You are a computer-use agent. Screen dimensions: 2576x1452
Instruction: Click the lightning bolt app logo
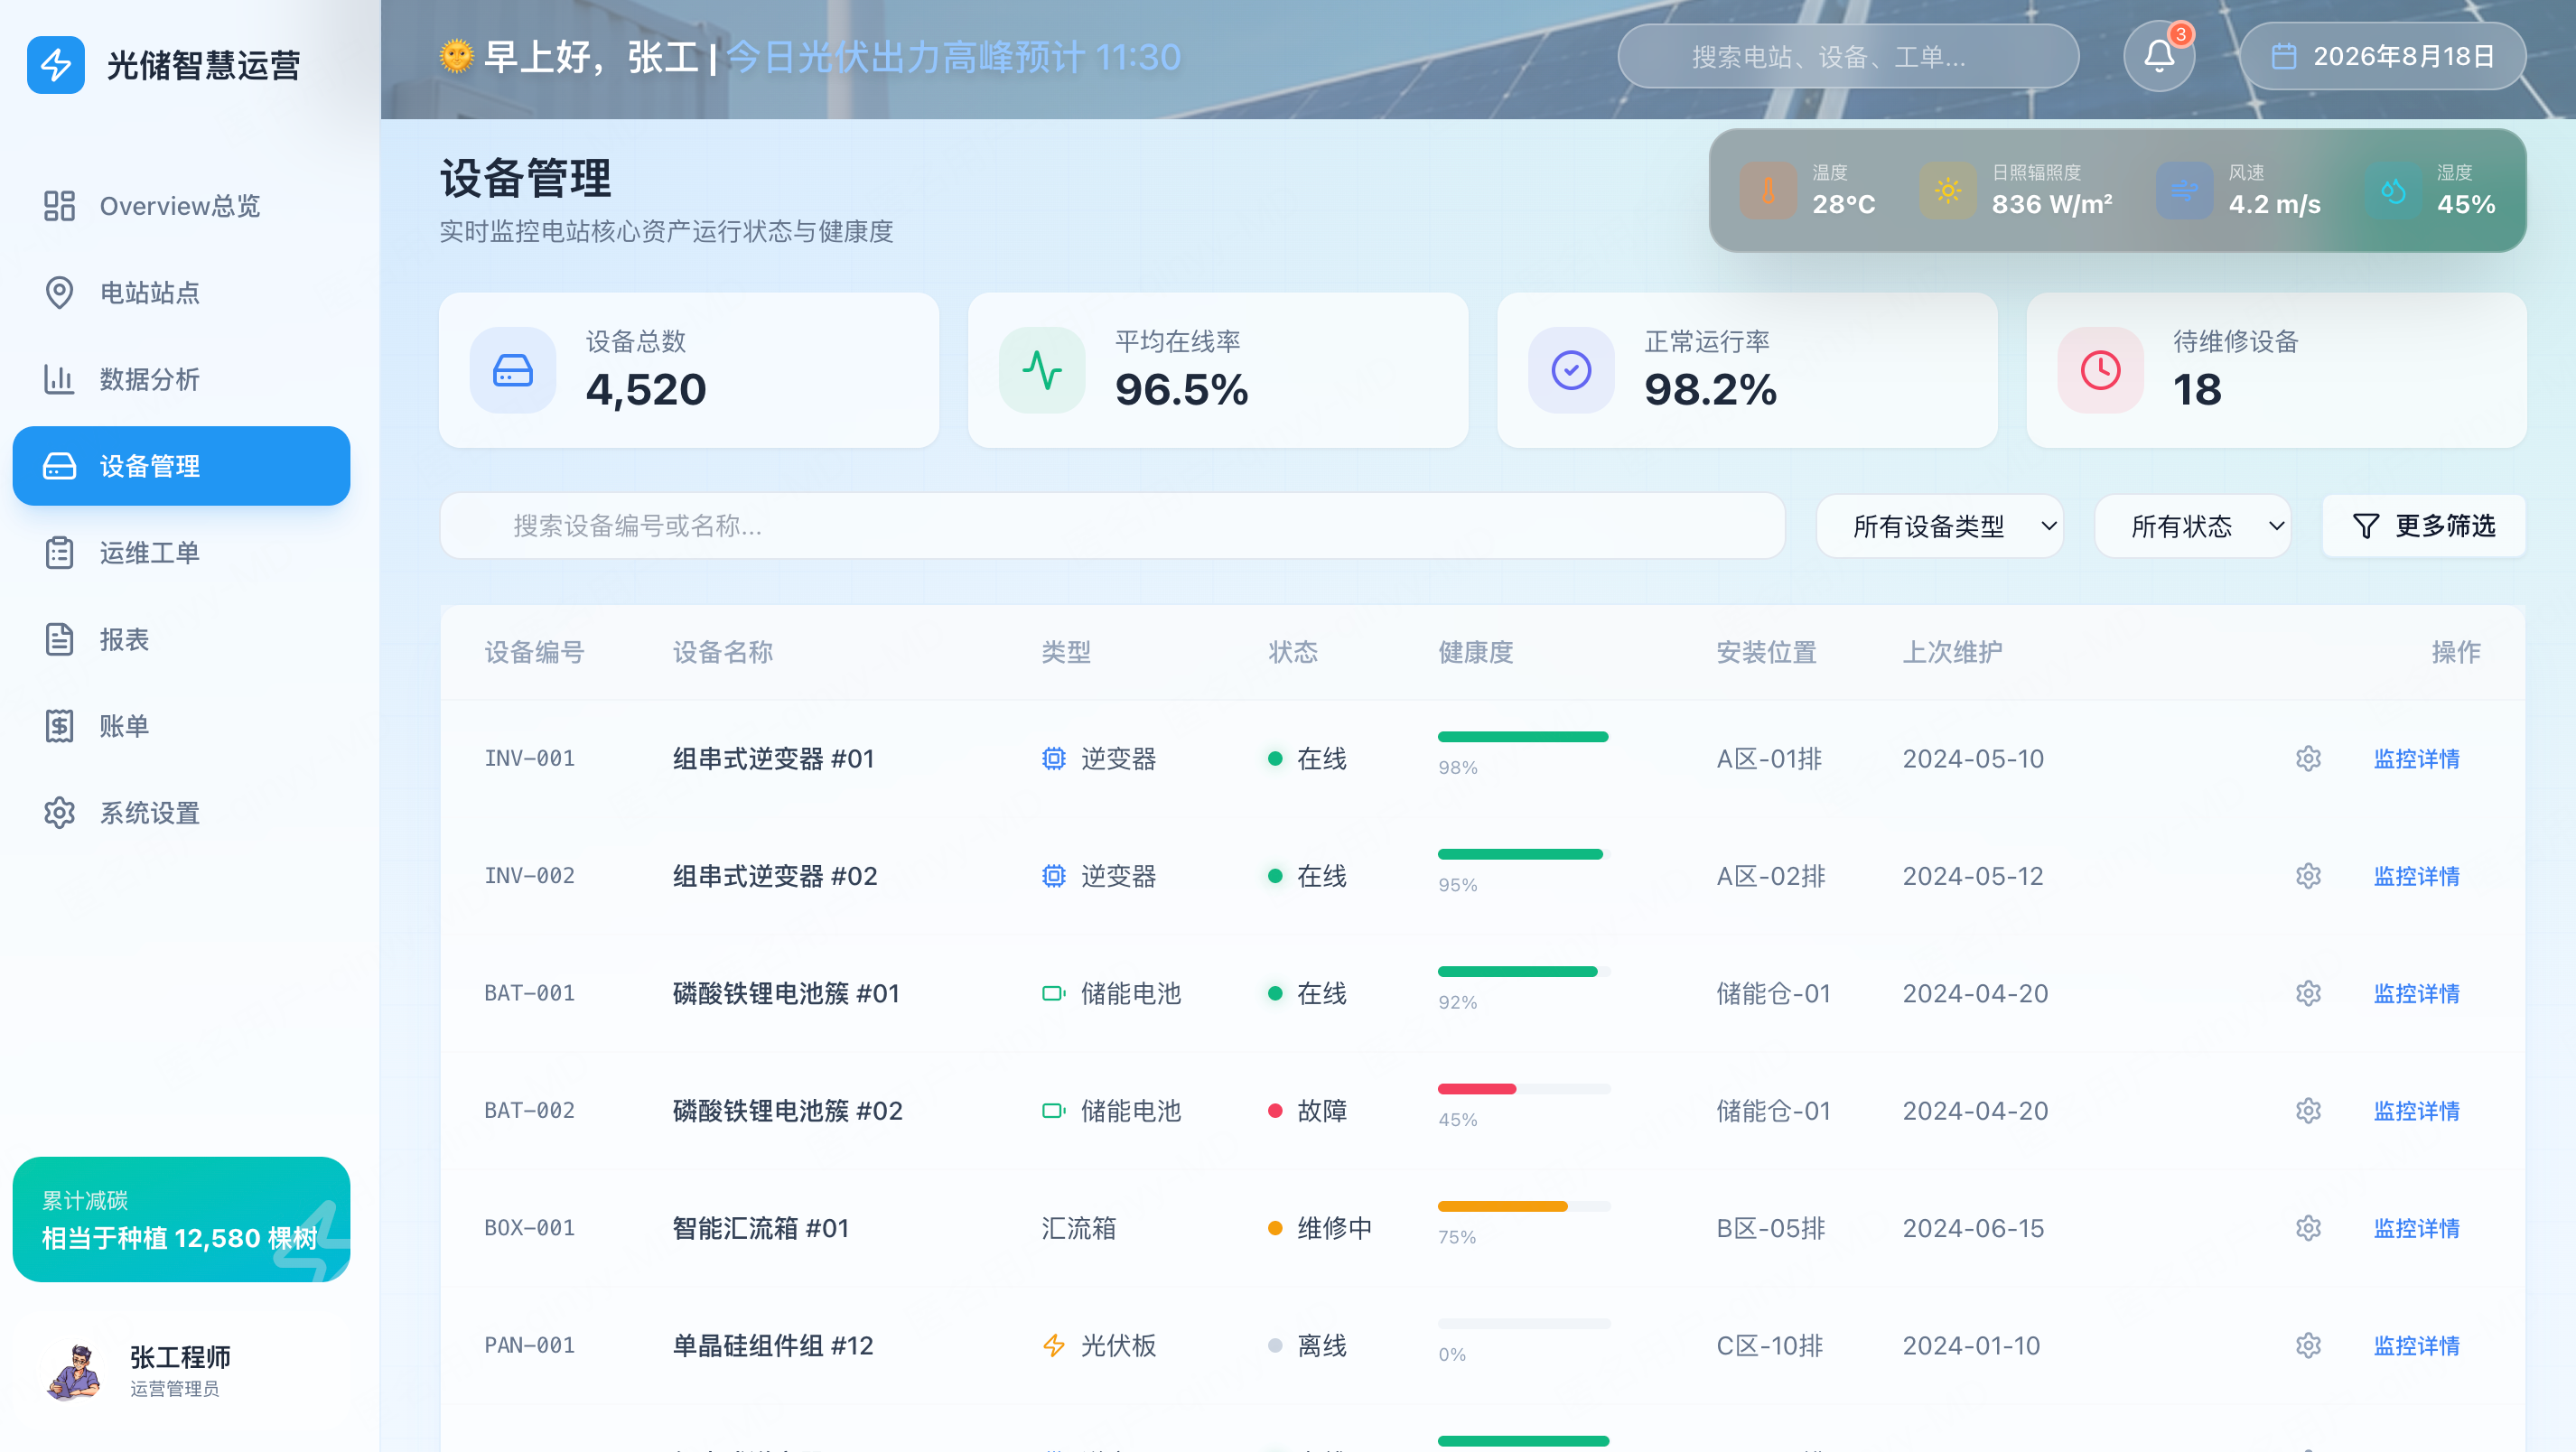tap(56, 65)
